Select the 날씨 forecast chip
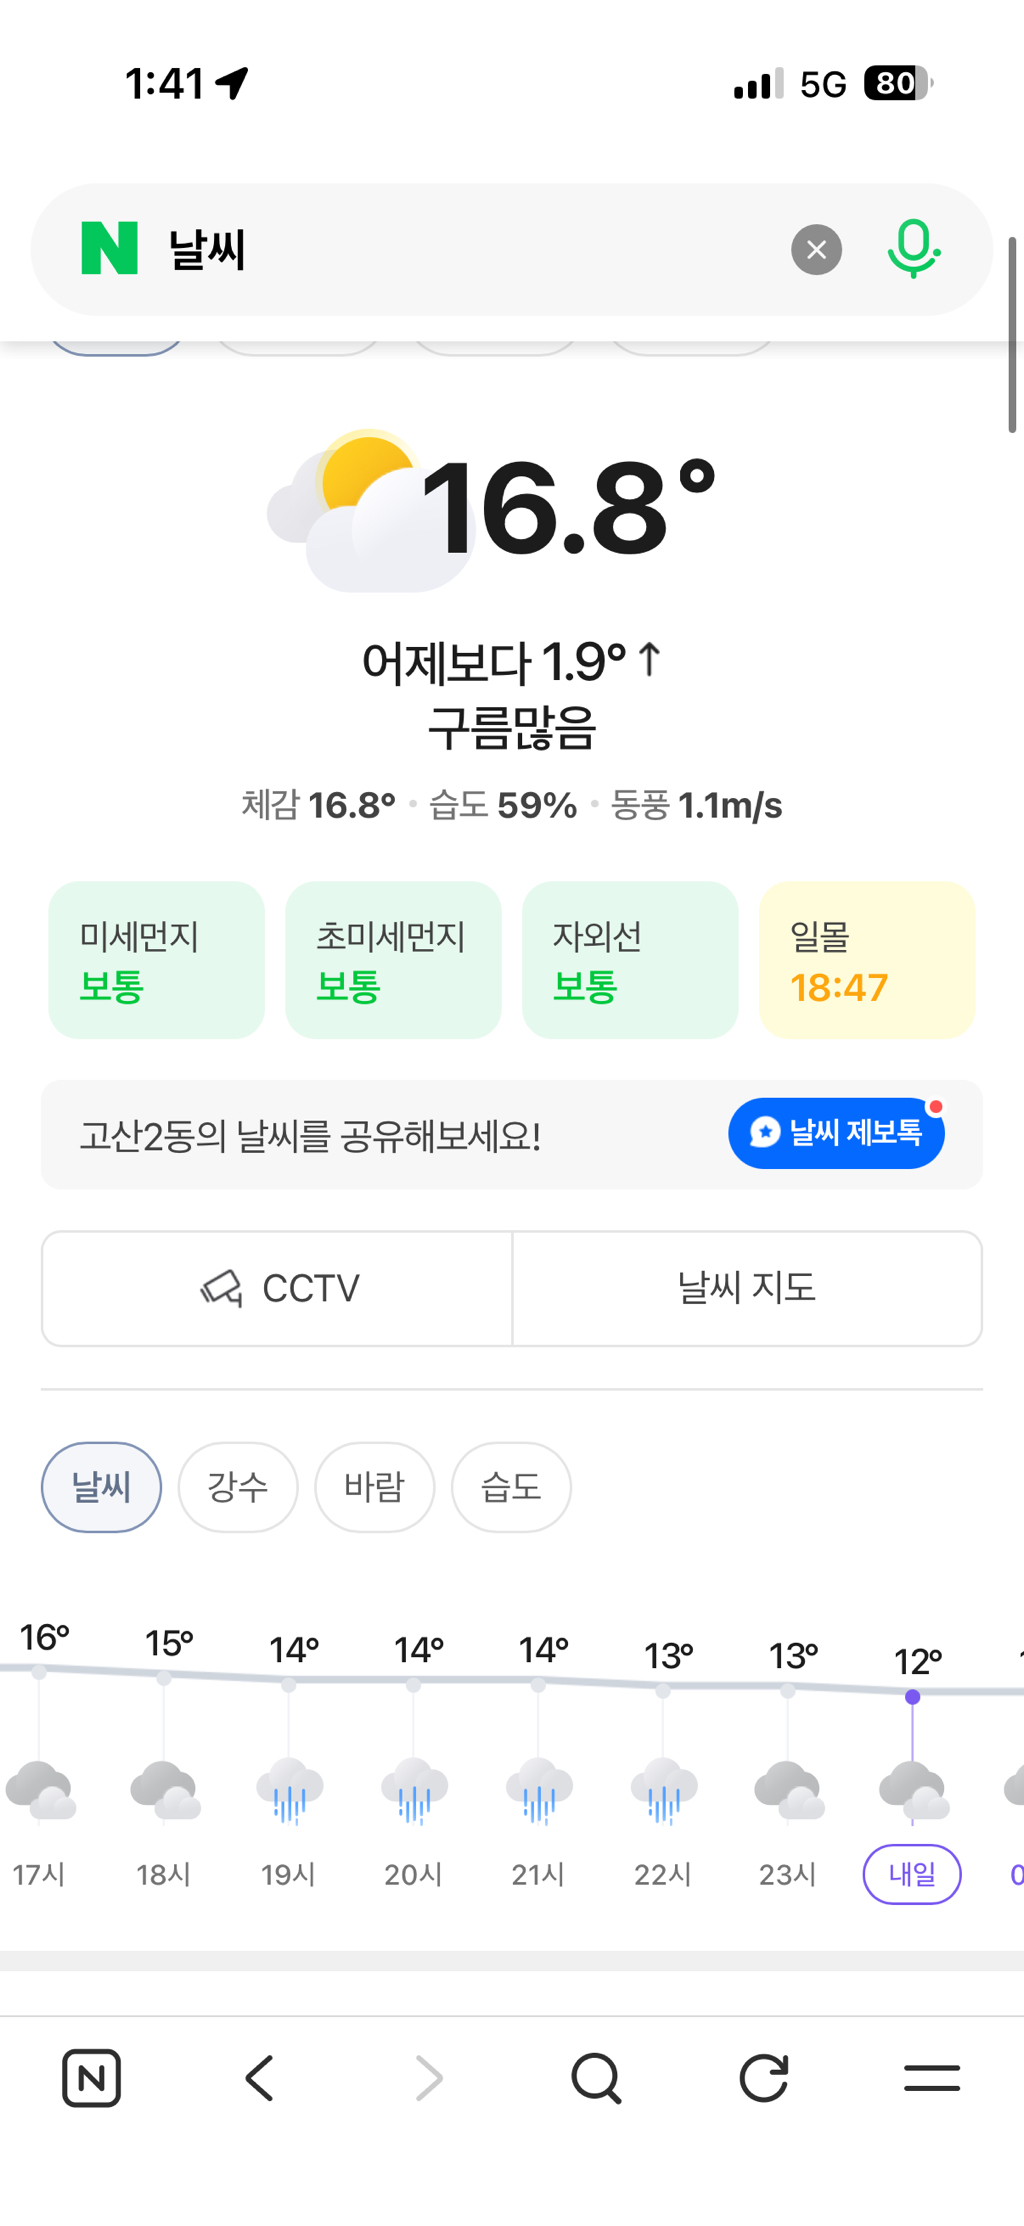 coord(101,1487)
